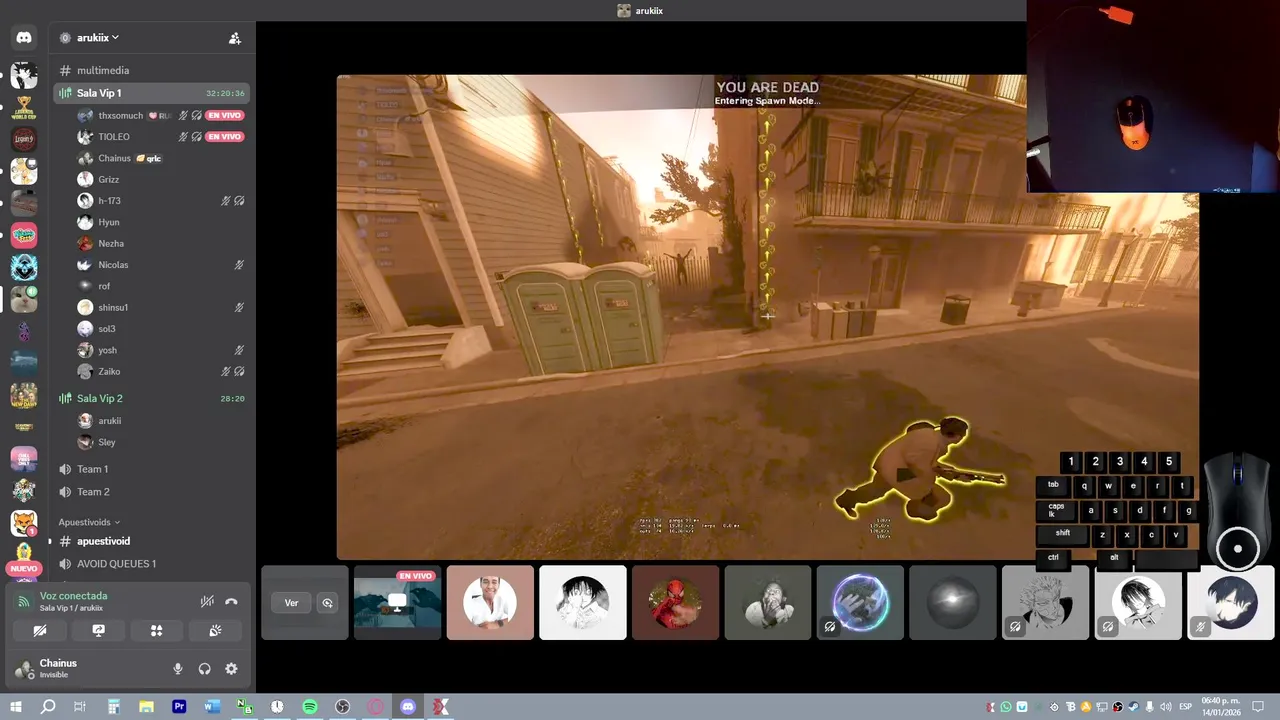
Task: Open File Explorer from the taskbar
Action: [146, 707]
